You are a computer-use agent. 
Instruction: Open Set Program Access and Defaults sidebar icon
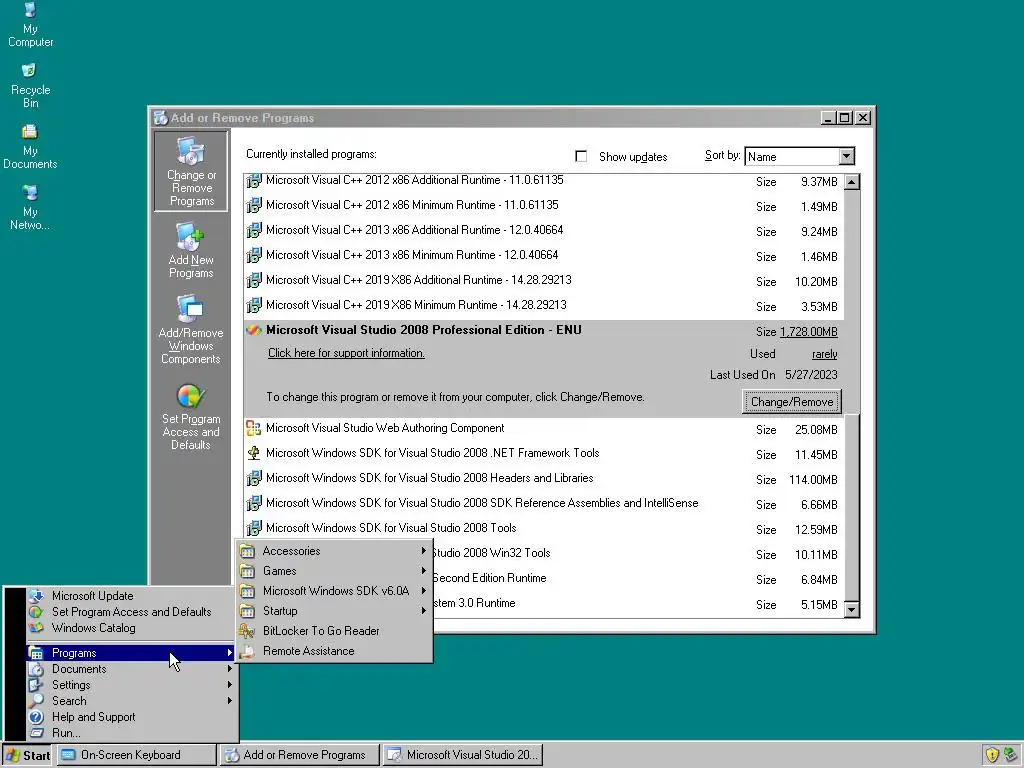click(191, 417)
